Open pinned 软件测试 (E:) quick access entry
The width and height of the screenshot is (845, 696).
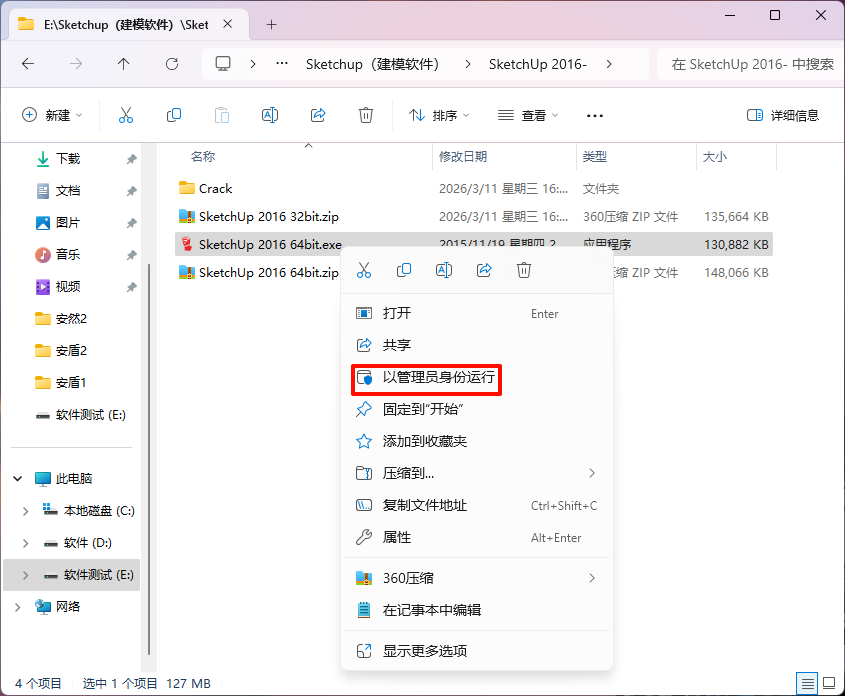tap(91, 415)
